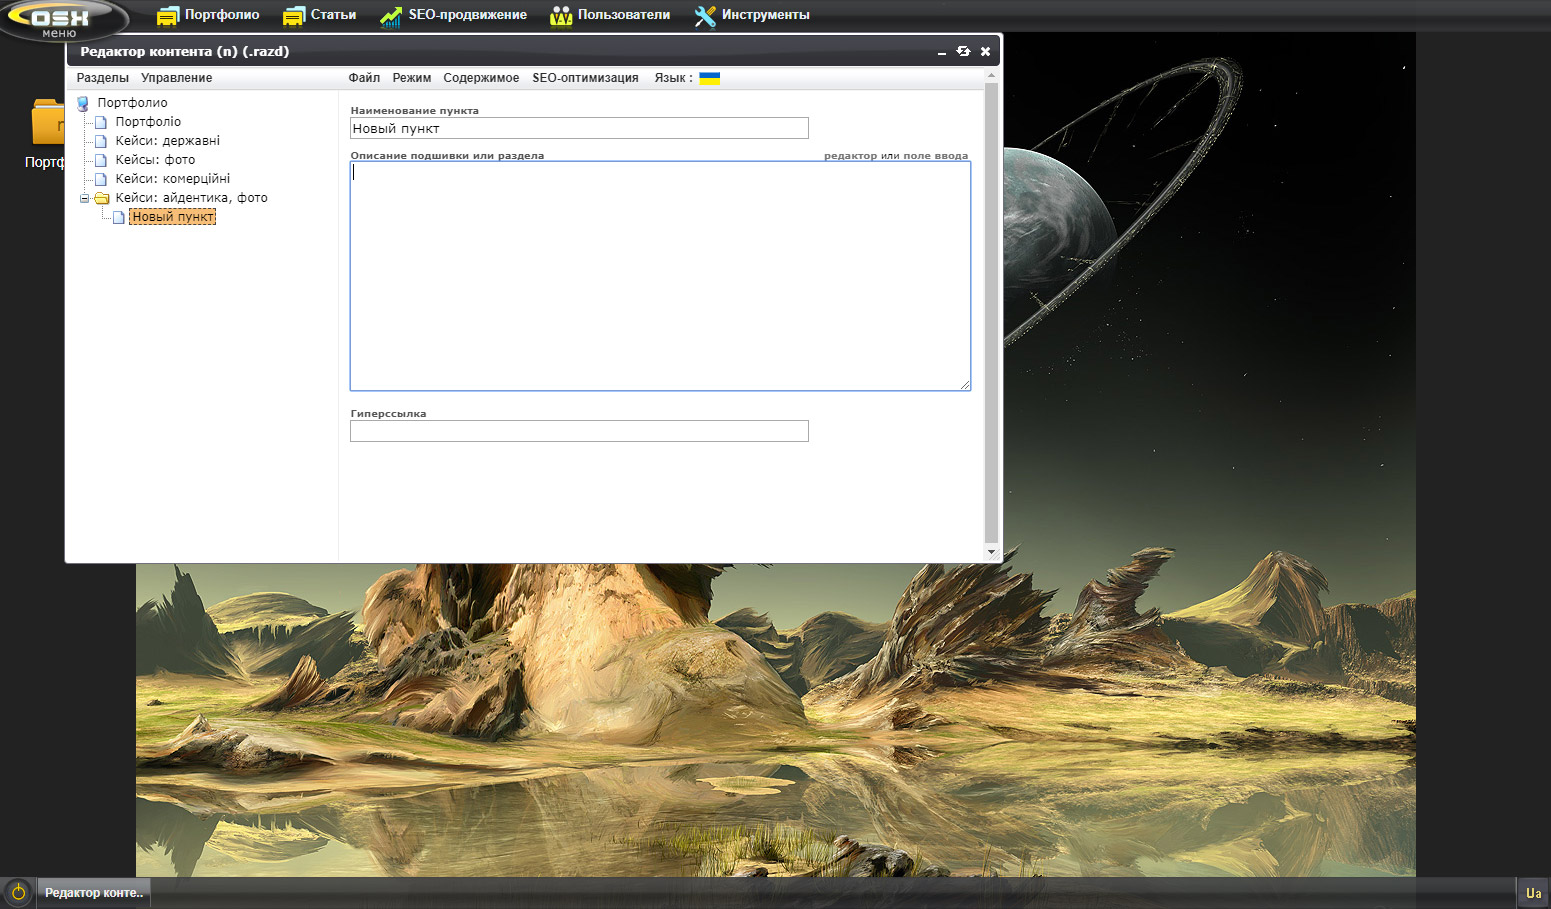1551x909 pixels.
Task: Click scrollbar down arrow in editor
Action: pyautogui.click(x=991, y=551)
